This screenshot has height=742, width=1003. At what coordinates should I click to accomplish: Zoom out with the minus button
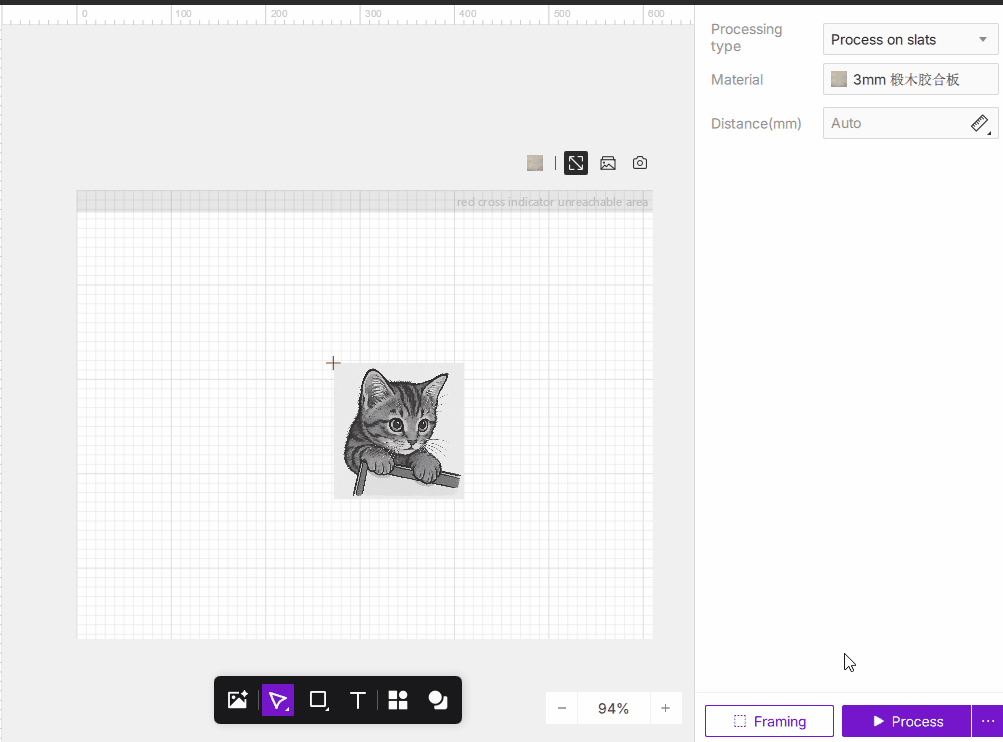pos(562,708)
